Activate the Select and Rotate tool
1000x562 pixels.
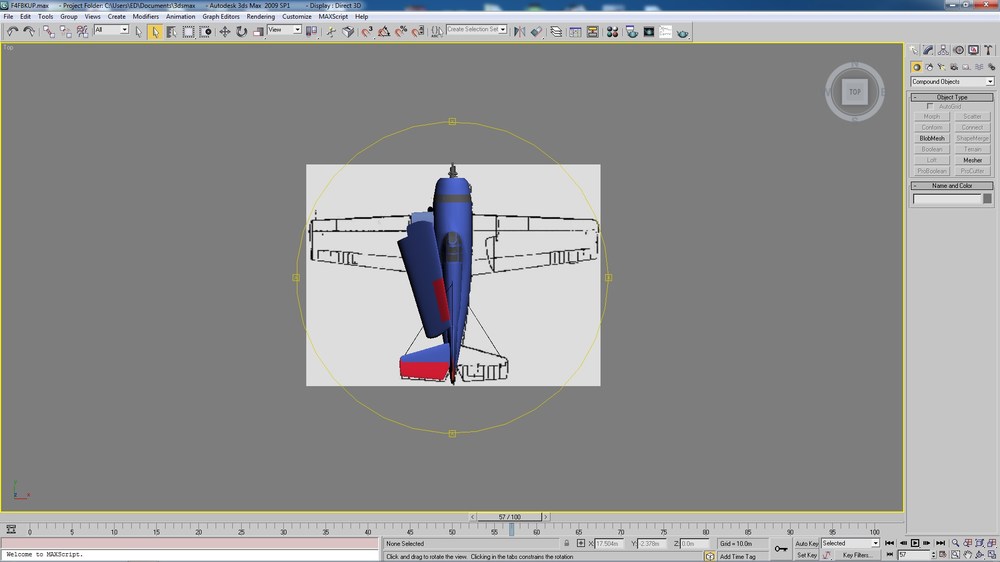[x=241, y=31]
